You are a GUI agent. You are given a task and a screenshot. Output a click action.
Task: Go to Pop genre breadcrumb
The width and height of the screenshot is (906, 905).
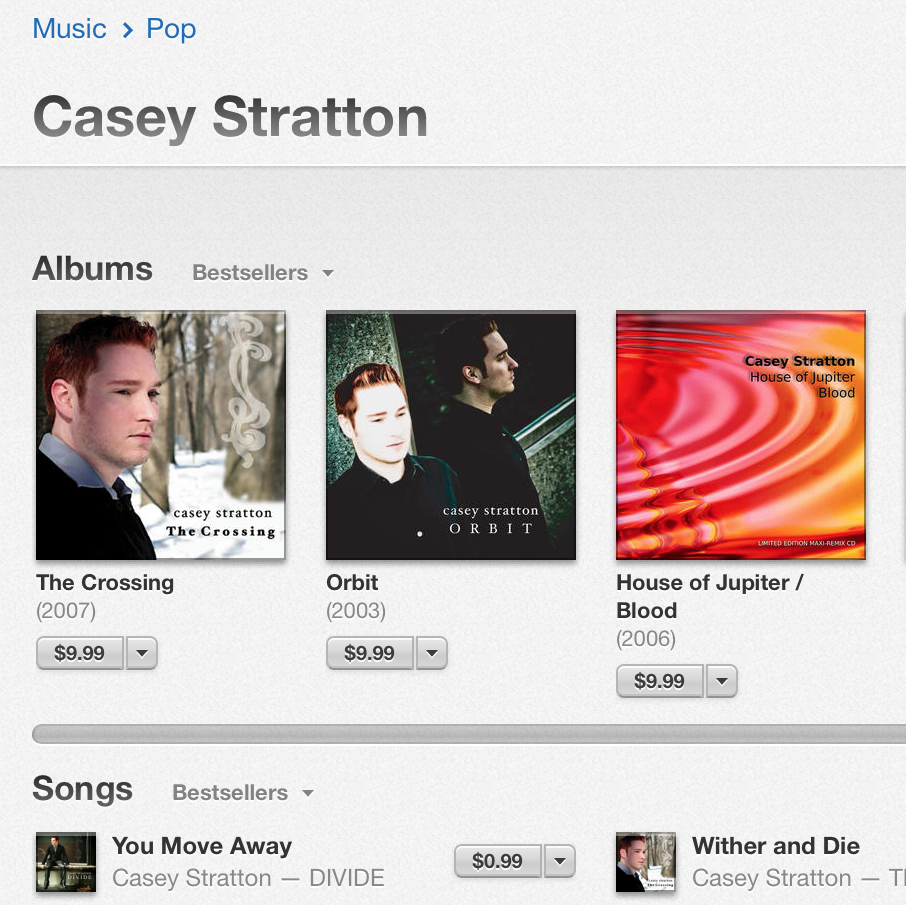point(171,28)
